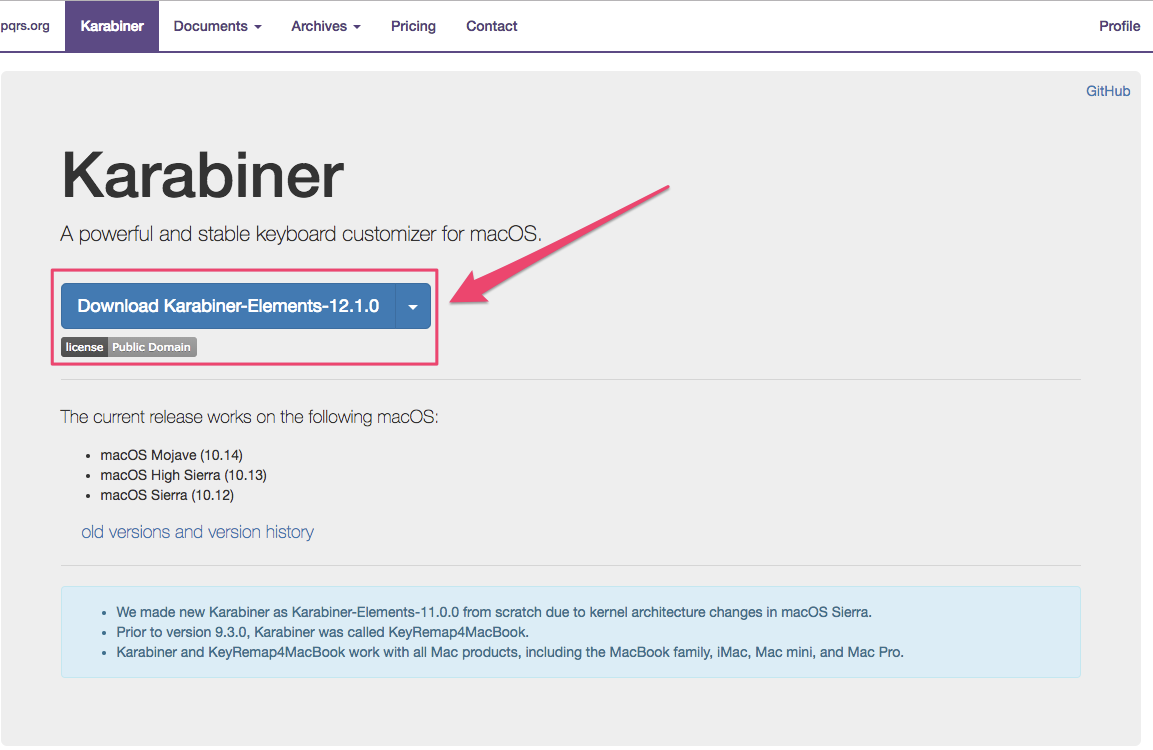
Task: Expand the caret beside the Download button
Action: pyautogui.click(x=413, y=306)
